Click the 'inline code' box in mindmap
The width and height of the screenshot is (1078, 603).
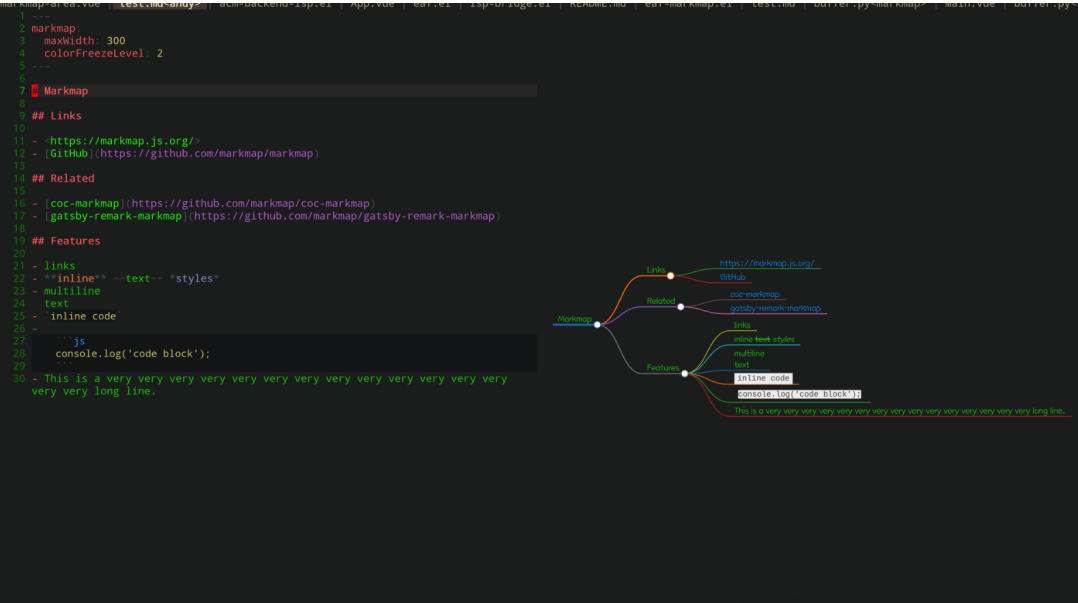(763, 379)
